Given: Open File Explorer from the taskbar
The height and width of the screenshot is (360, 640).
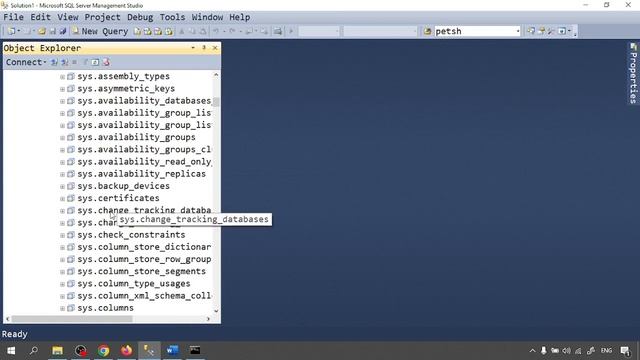Looking at the screenshot, I should [x=57, y=351].
